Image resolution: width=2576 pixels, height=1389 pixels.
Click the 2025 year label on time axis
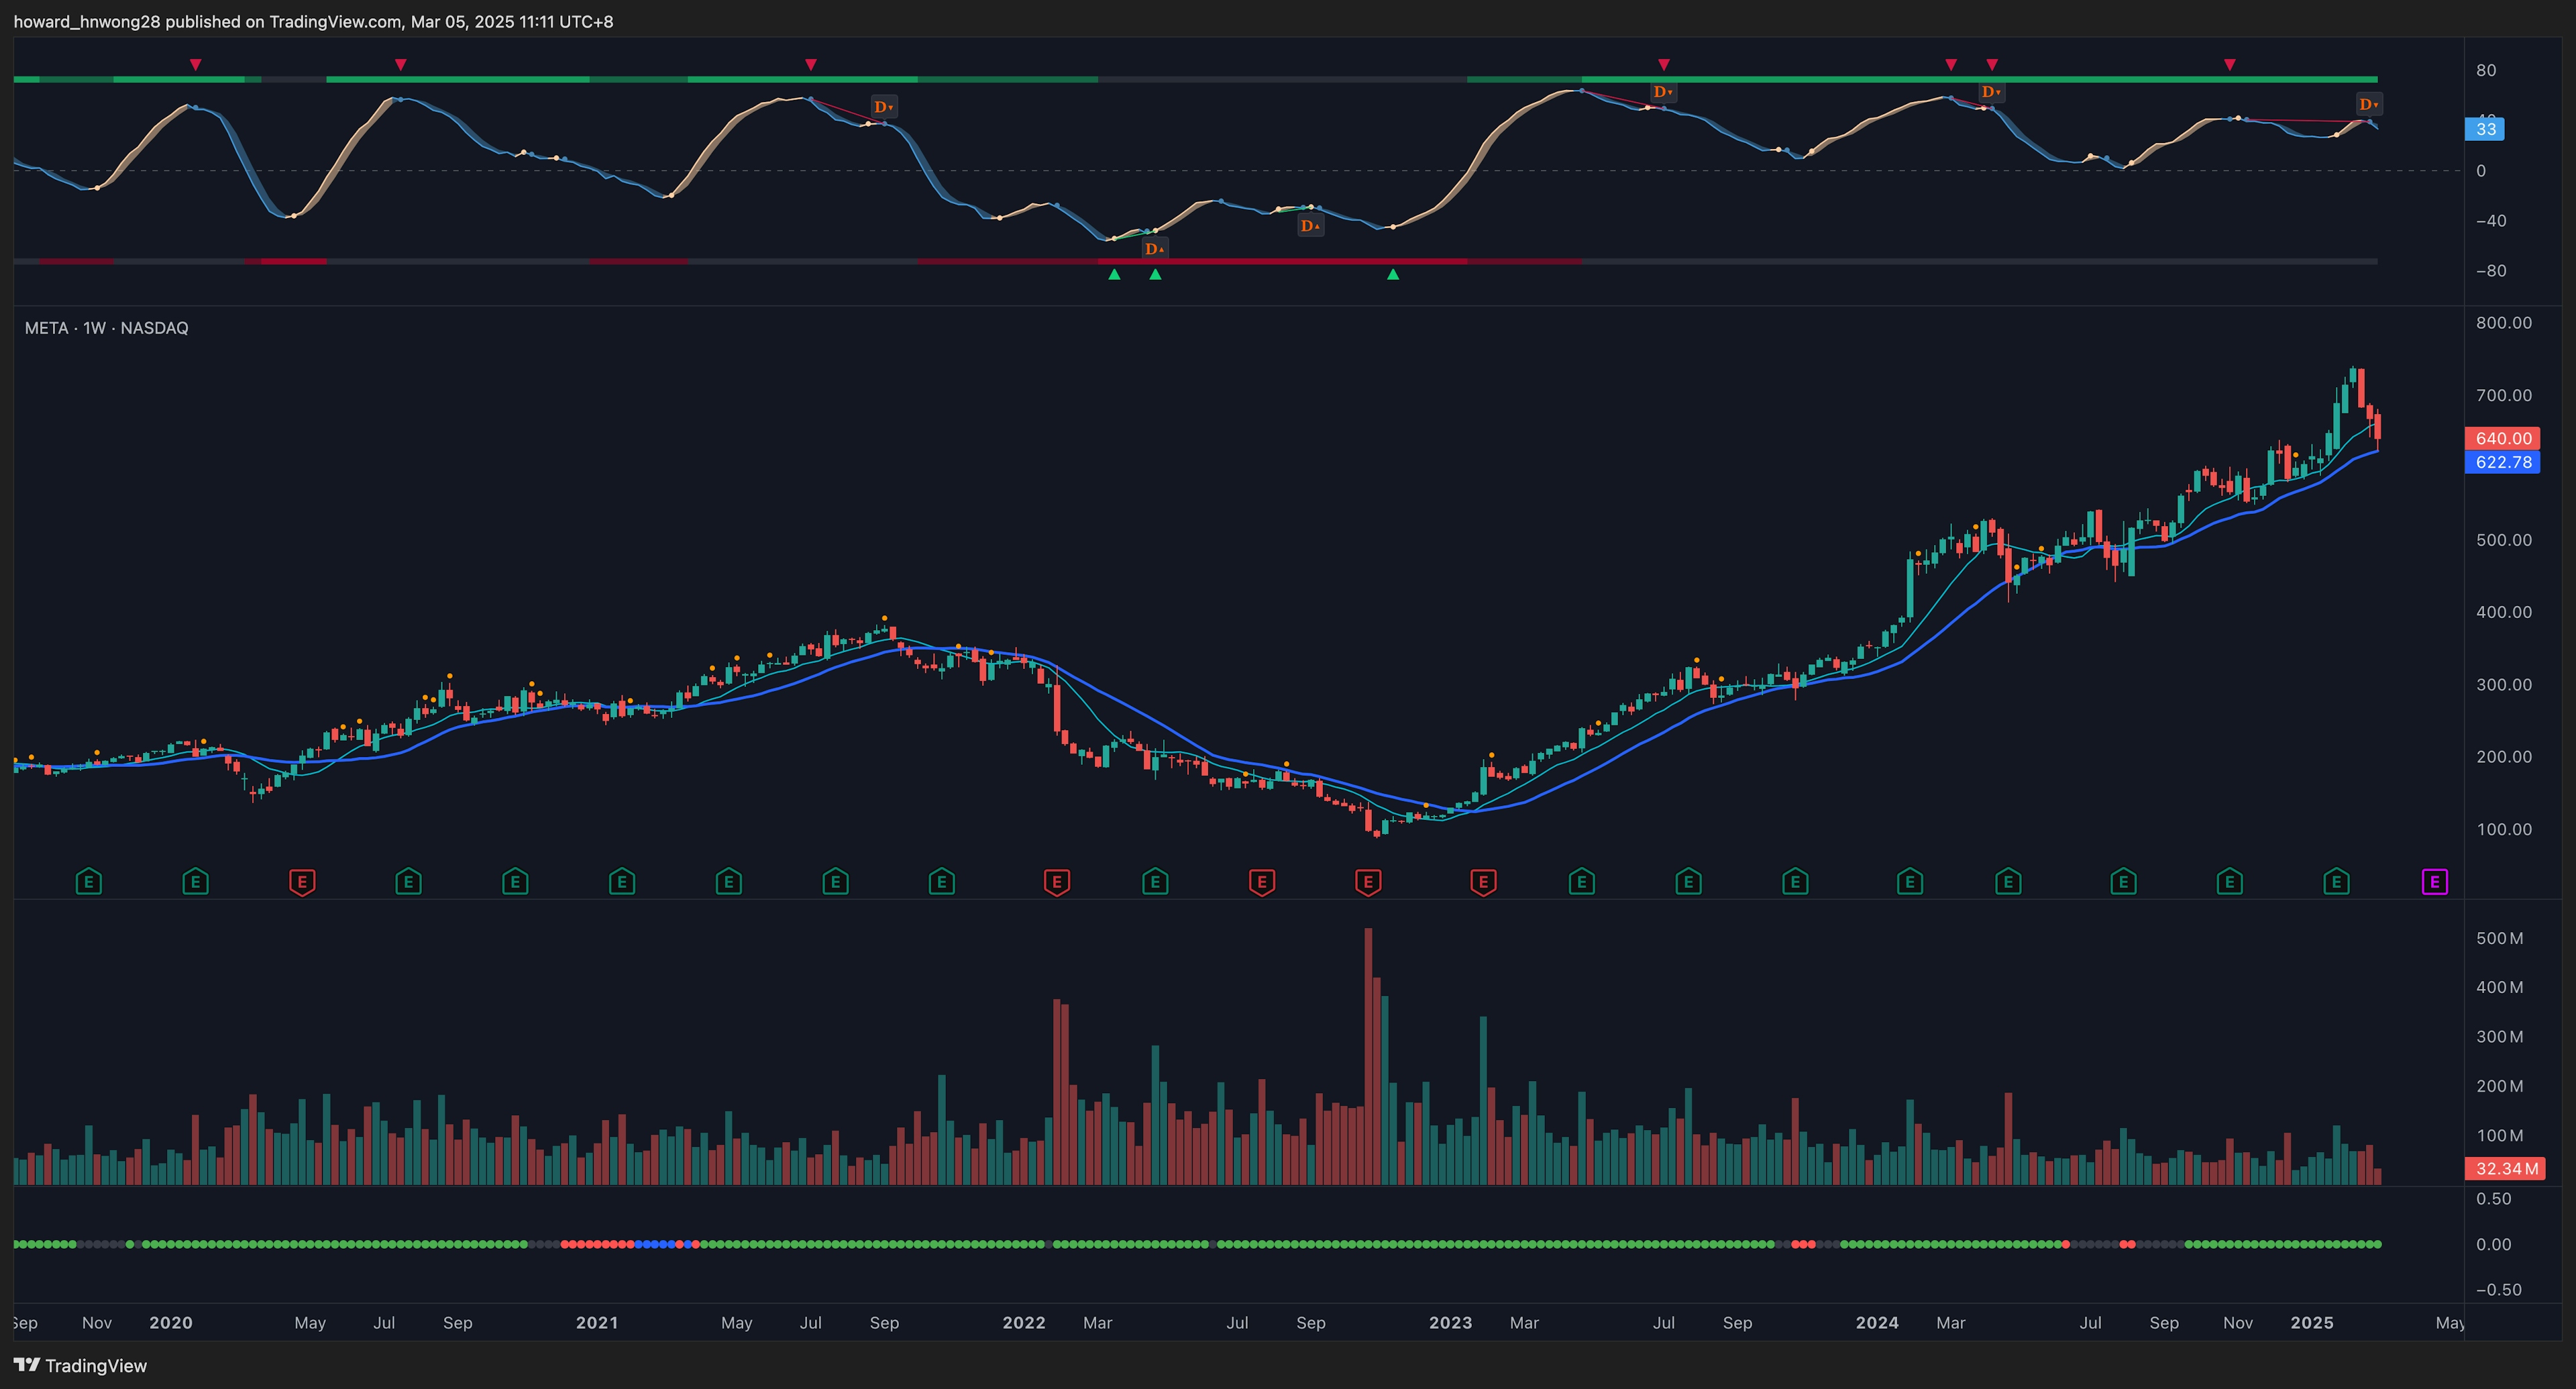2312,1322
